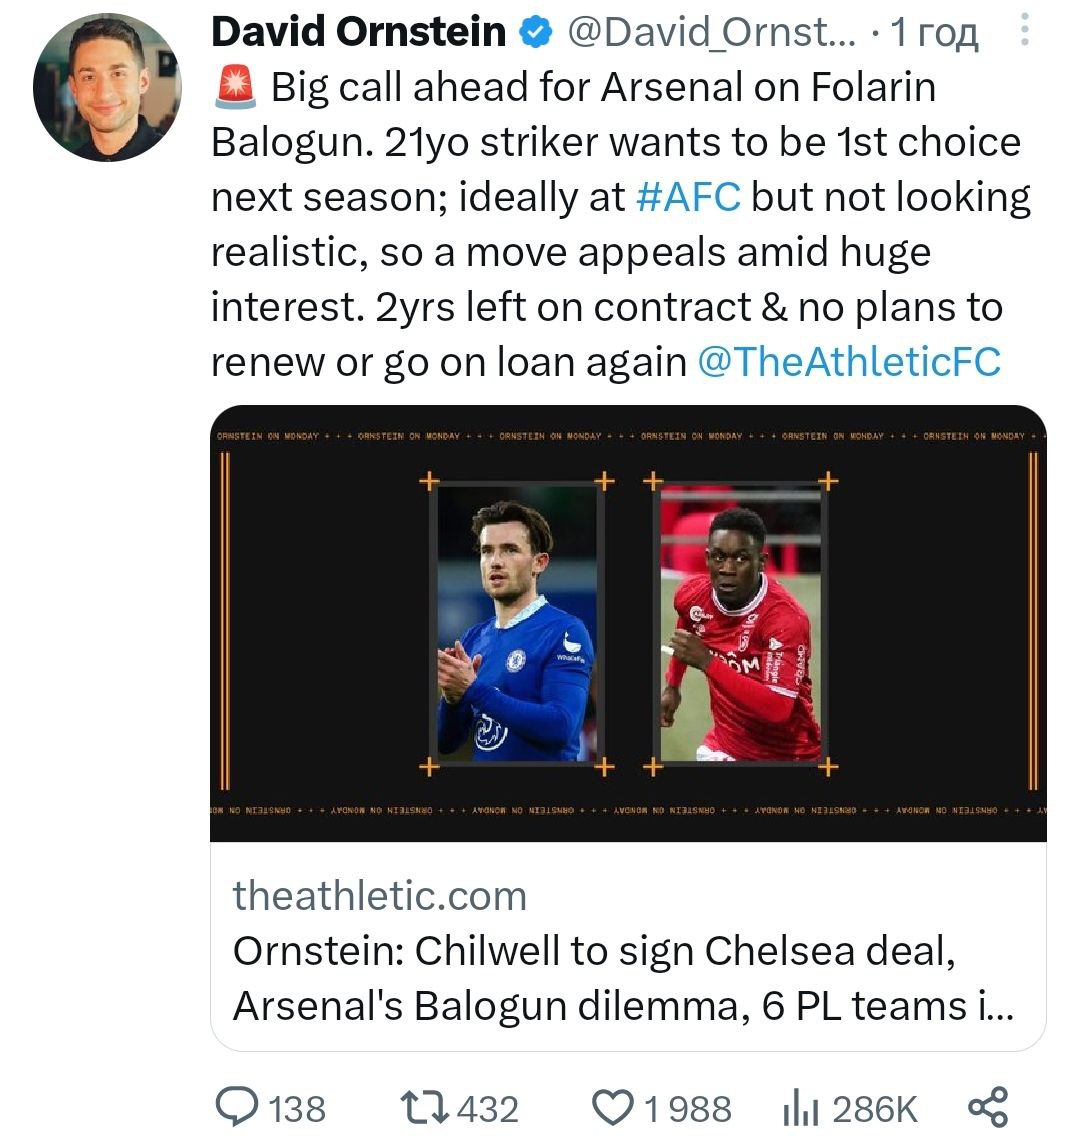The image size is (1080, 1142).
Task: Open the theathletic.com domain link
Action: [380, 895]
